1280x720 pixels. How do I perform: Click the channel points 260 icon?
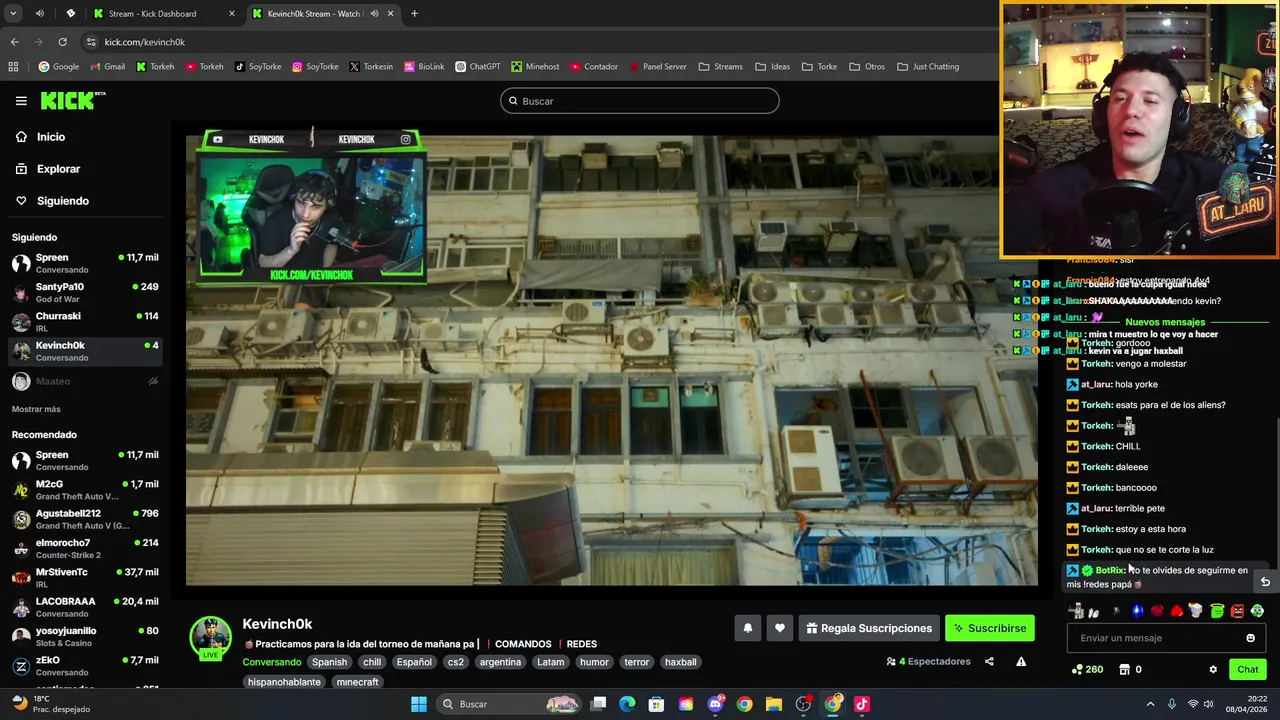point(1087,670)
